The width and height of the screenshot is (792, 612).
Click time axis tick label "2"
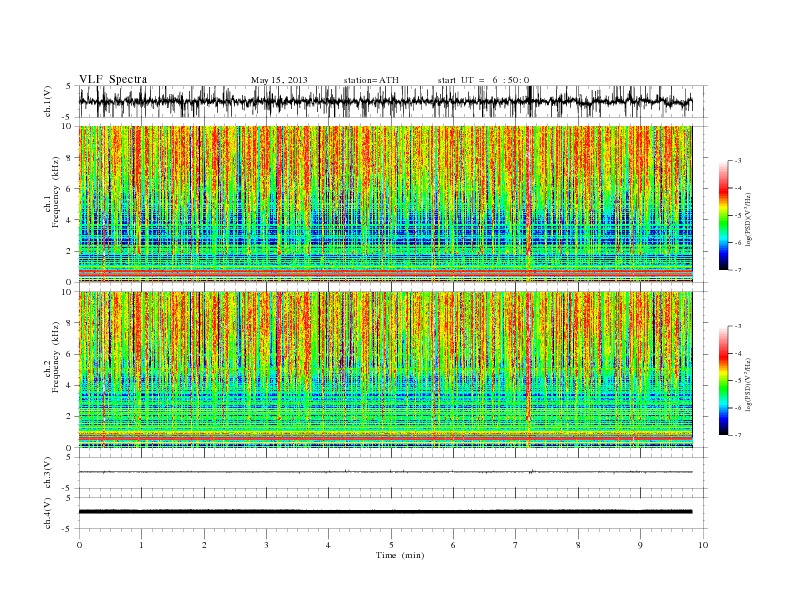click(204, 545)
